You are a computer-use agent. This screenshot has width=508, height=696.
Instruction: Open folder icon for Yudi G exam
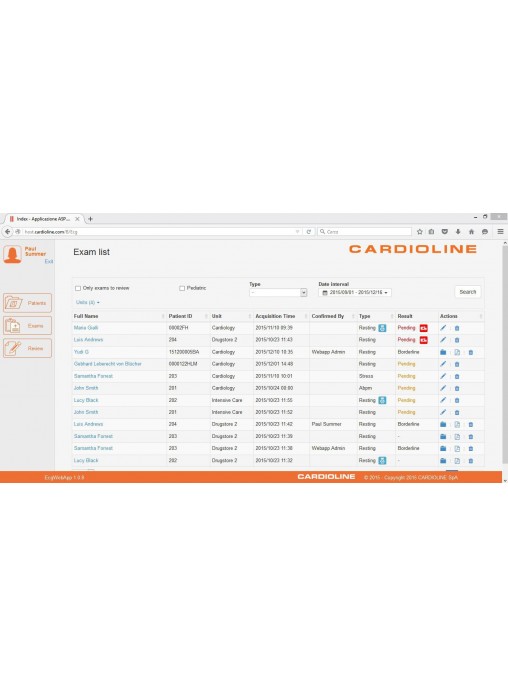(x=443, y=352)
